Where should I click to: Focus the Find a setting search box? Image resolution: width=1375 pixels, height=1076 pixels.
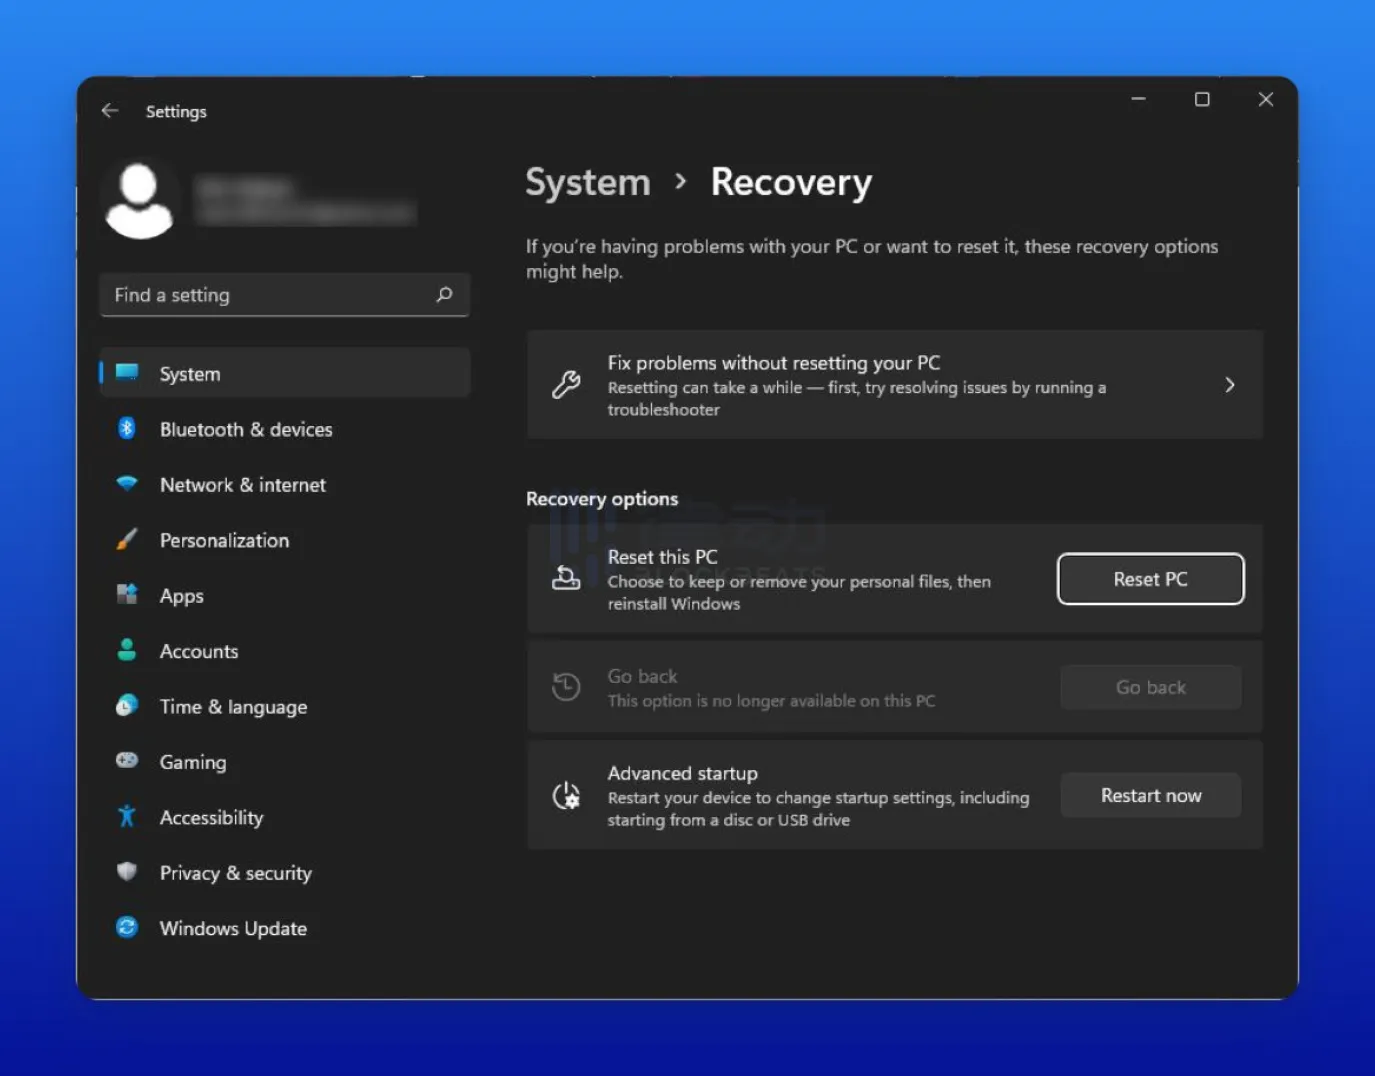(x=270, y=295)
